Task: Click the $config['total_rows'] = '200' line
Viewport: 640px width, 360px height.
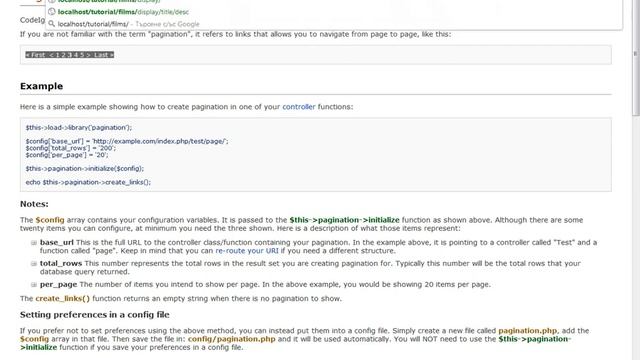Action: point(71,148)
